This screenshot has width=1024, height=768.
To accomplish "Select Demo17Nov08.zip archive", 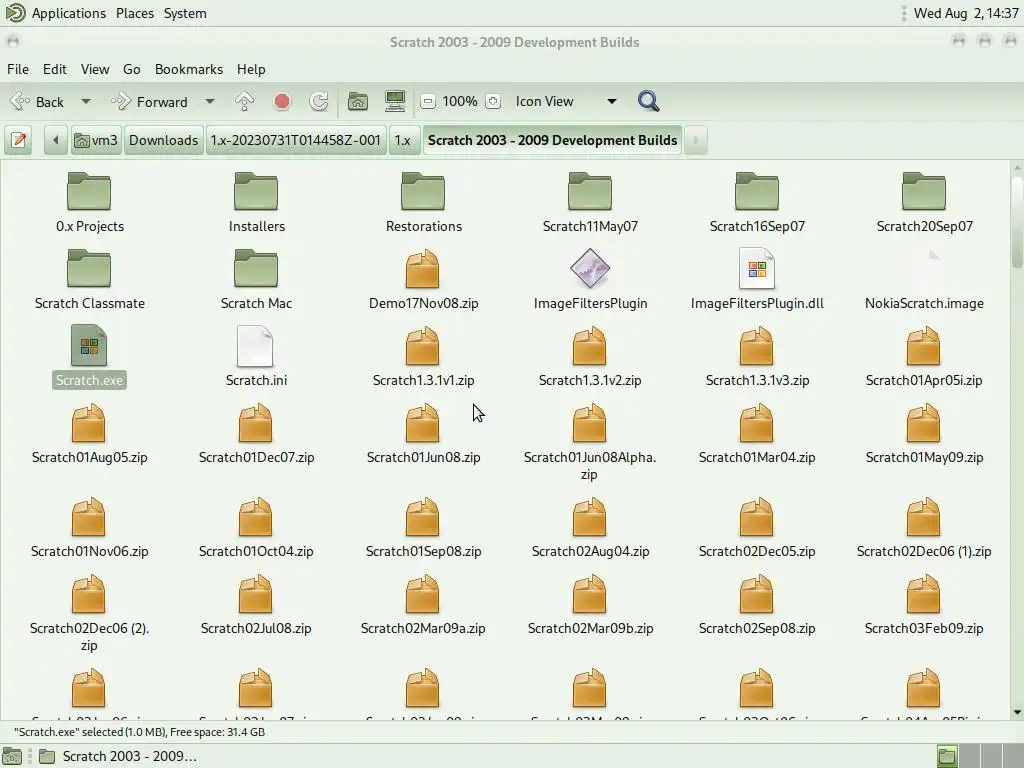I will (423, 280).
